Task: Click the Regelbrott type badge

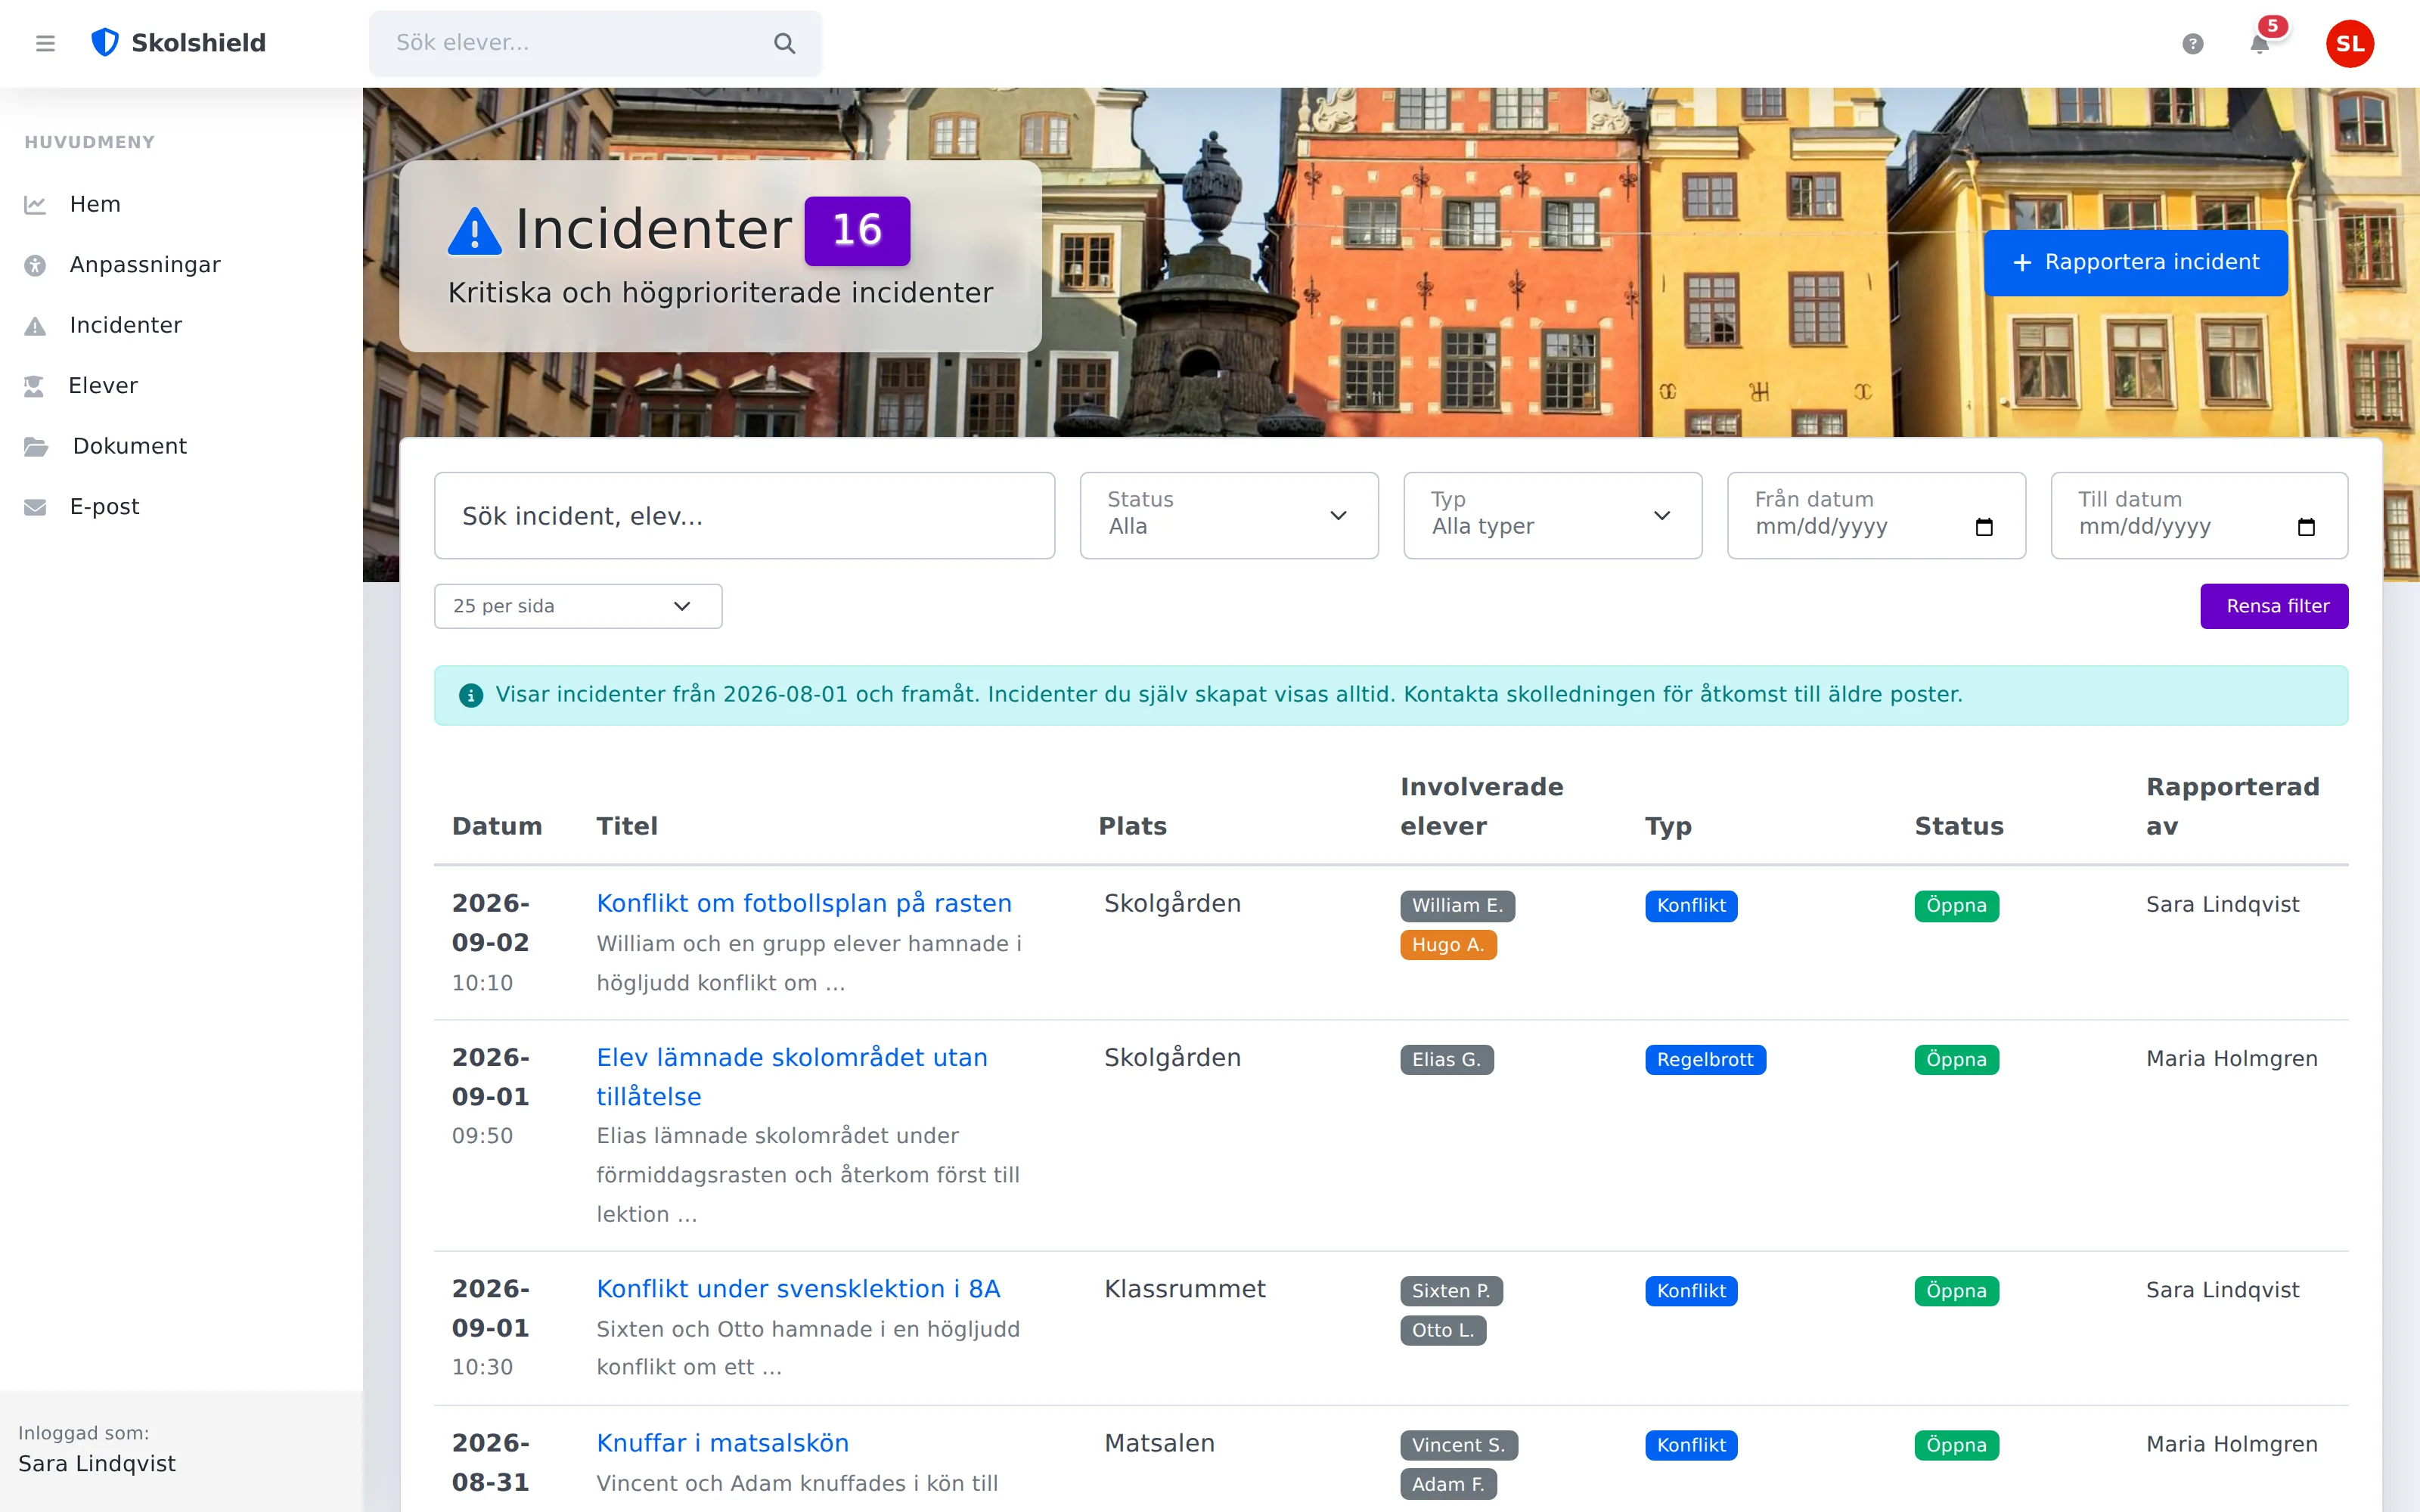Action: pos(1705,1060)
